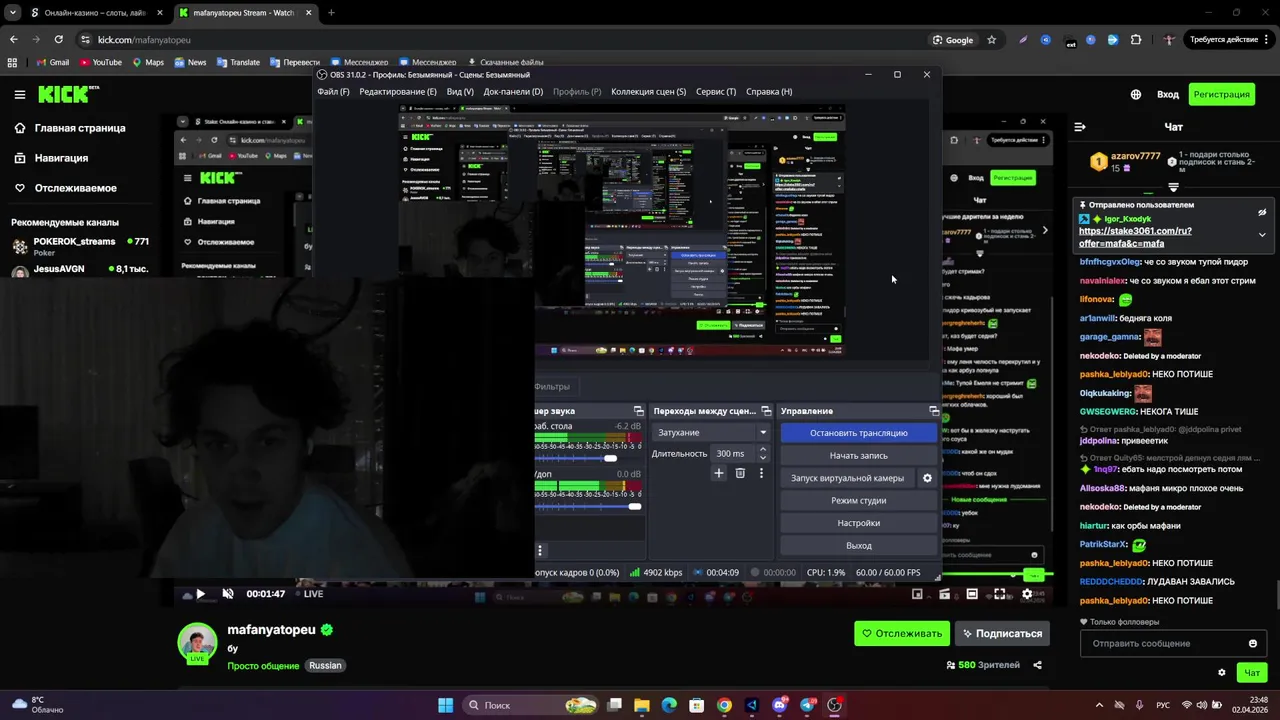Open Chrome extensions puzzle icon
This screenshot has height=720, width=1280.
coord(1135,40)
